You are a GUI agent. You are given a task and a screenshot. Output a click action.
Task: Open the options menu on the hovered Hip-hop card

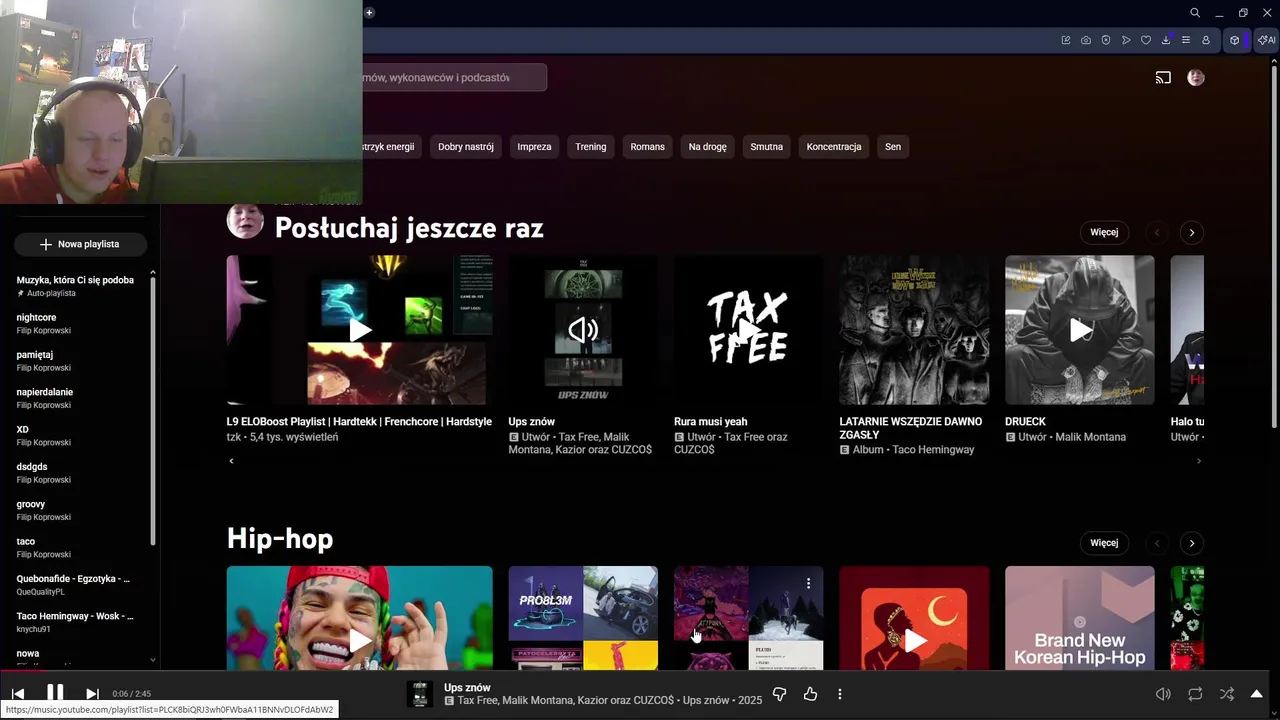pos(808,583)
